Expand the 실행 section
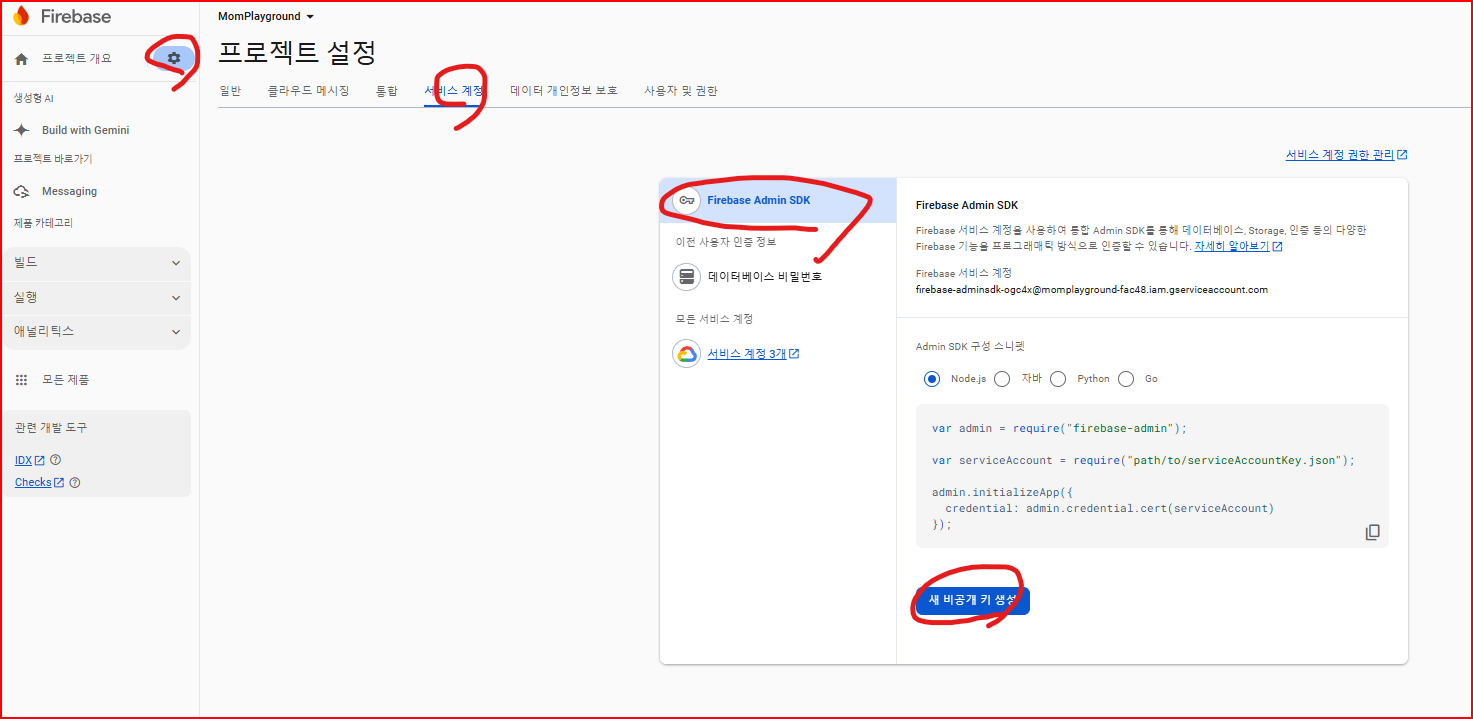The width and height of the screenshot is (1473, 719). tap(96, 298)
